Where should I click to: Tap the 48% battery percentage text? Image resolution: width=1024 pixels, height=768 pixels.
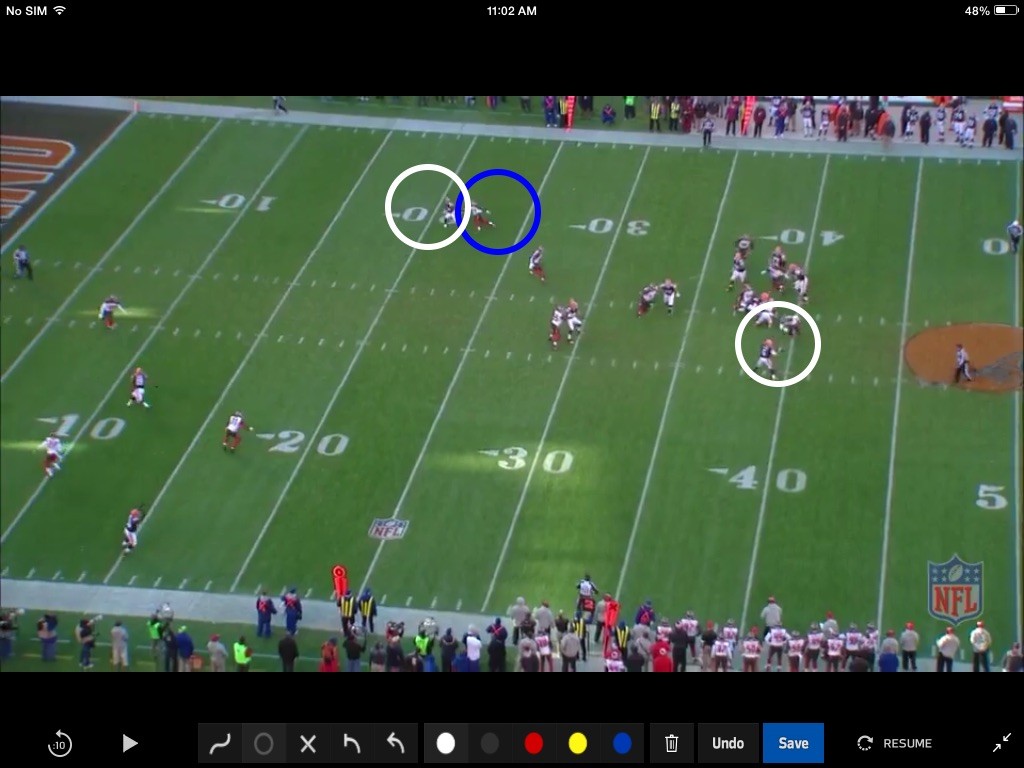click(x=977, y=10)
